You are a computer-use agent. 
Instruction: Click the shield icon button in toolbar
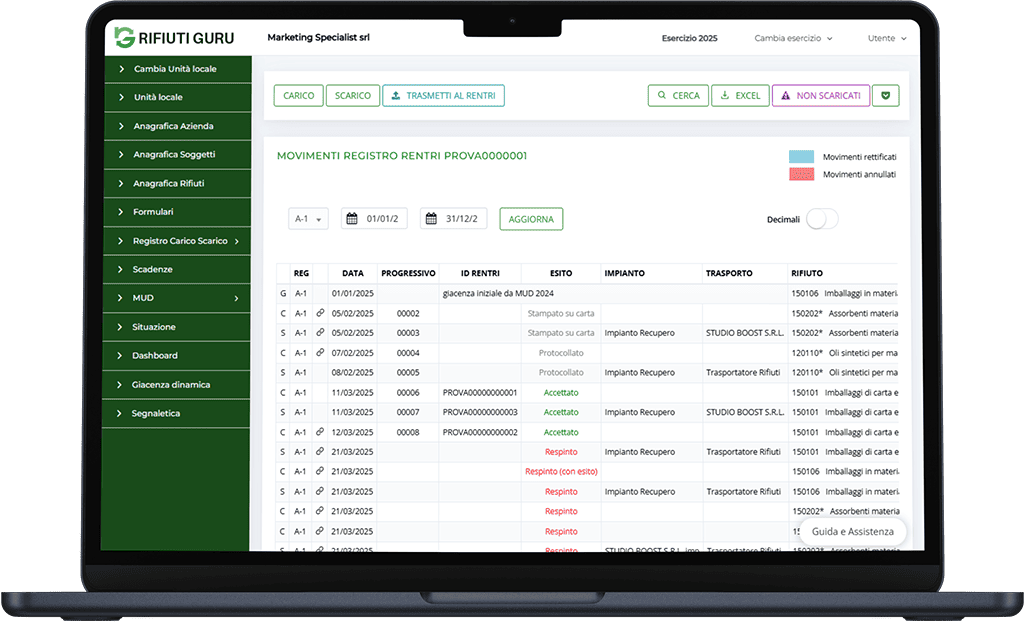point(886,96)
